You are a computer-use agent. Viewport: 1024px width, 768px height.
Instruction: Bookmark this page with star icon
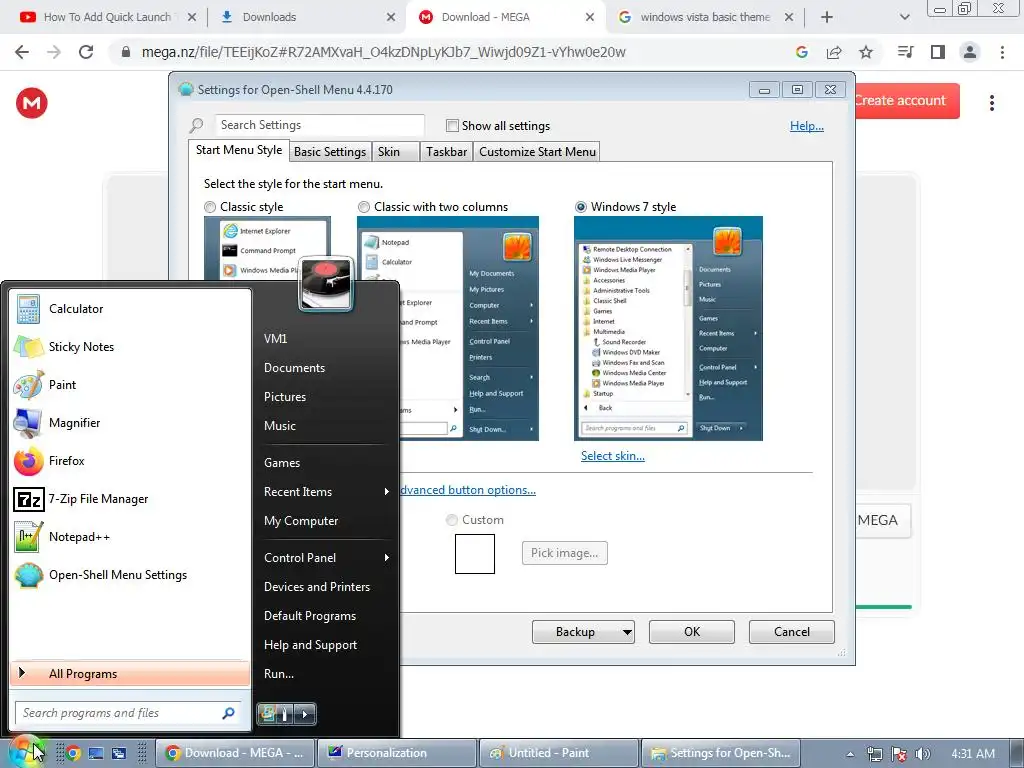(x=866, y=52)
